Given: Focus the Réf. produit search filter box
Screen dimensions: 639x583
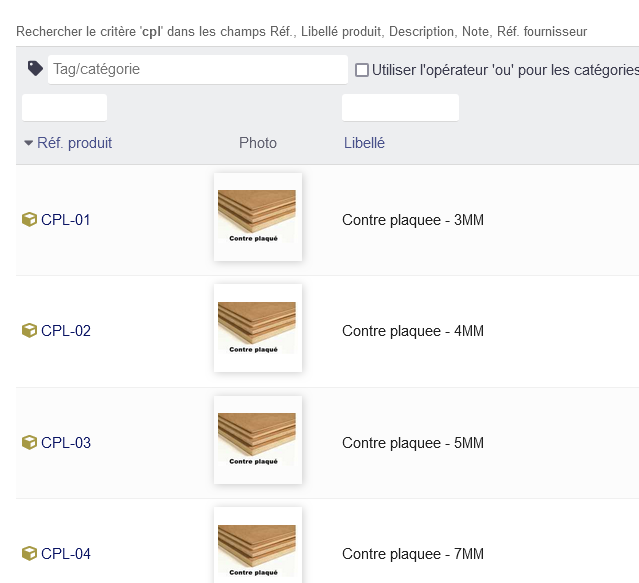Looking at the screenshot, I should [64, 107].
